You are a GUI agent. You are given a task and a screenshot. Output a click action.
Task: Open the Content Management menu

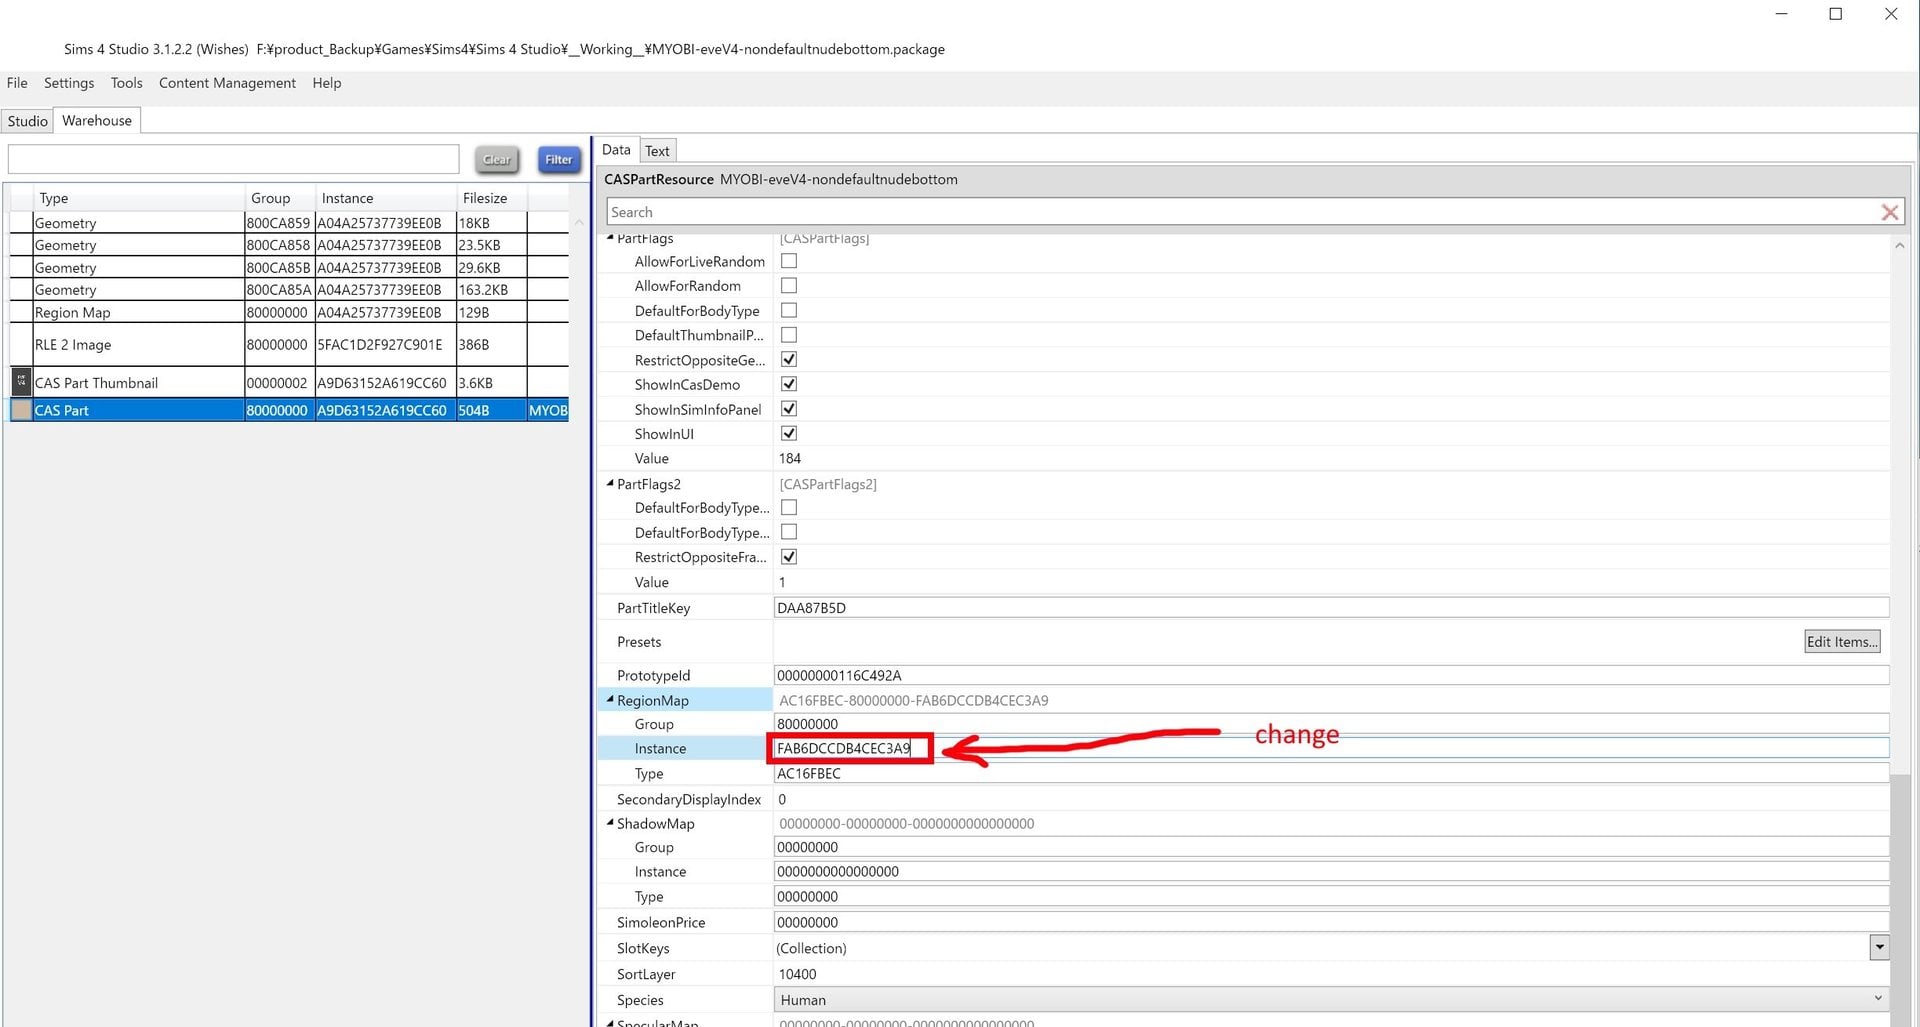click(x=227, y=83)
